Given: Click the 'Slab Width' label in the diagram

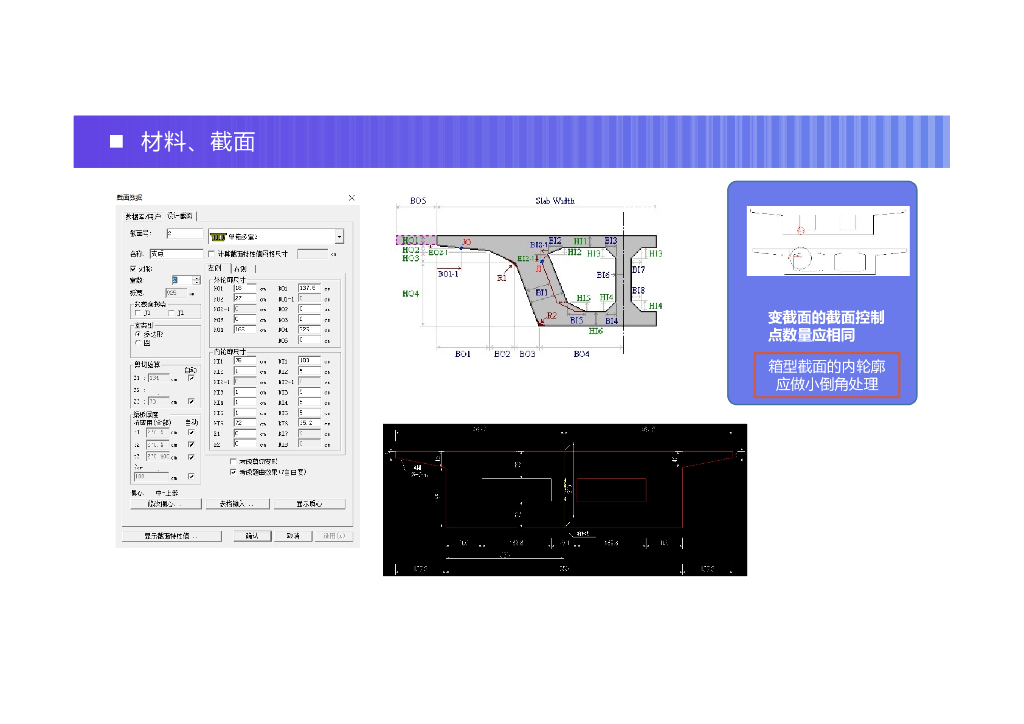Looking at the screenshot, I should pos(554,200).
